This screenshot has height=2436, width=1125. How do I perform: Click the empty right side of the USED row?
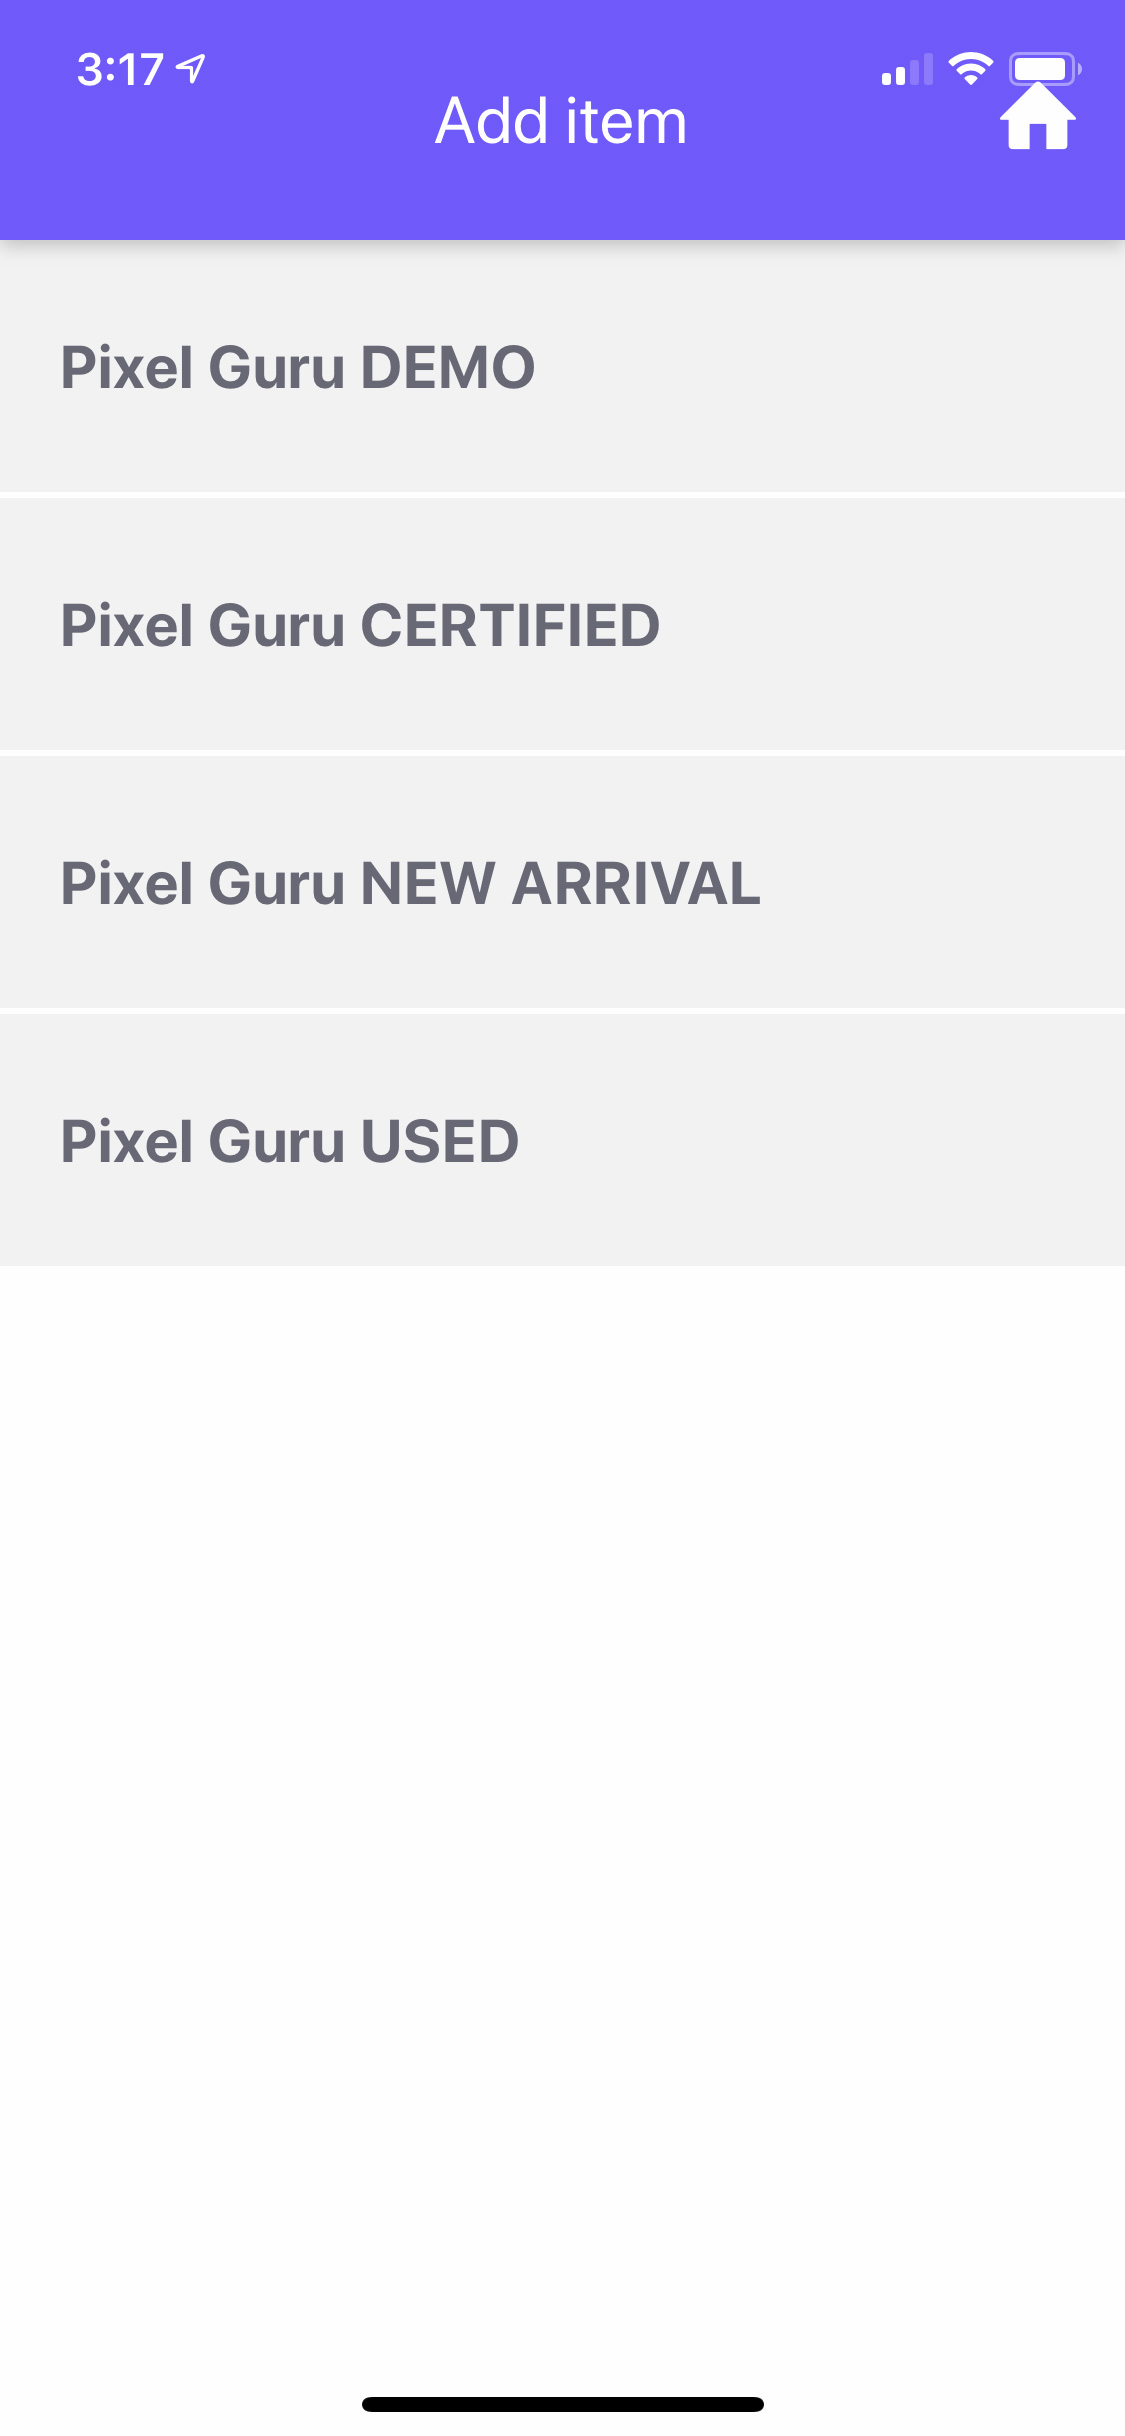[x=820, y=1140]
